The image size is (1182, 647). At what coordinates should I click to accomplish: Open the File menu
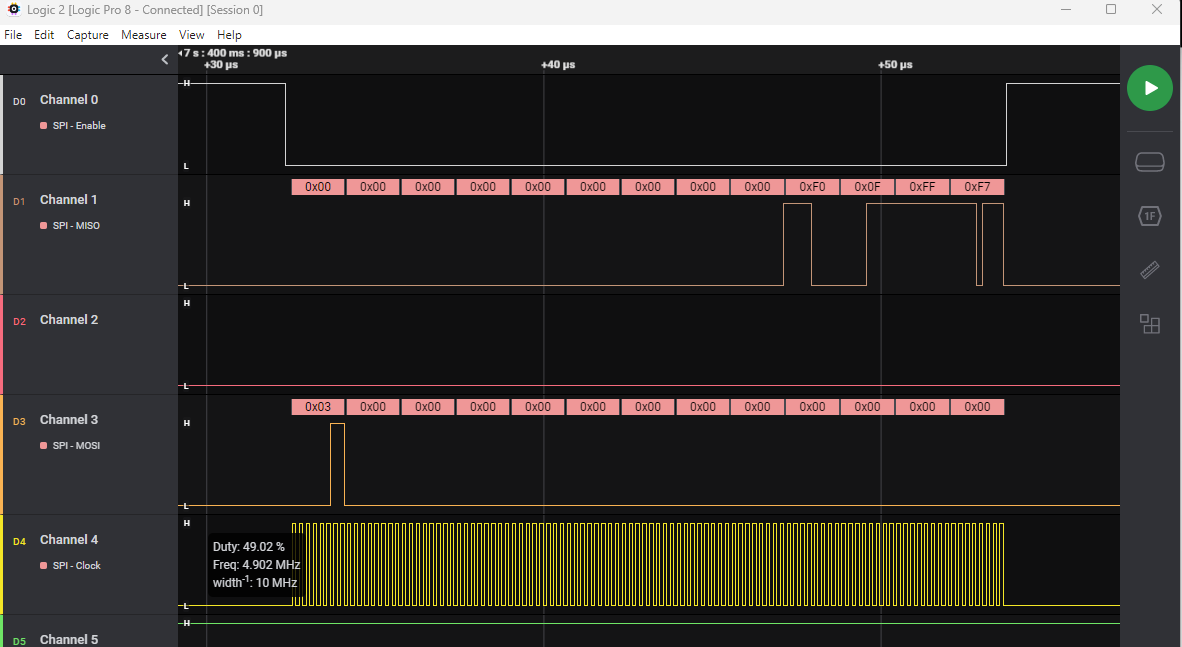13,34
